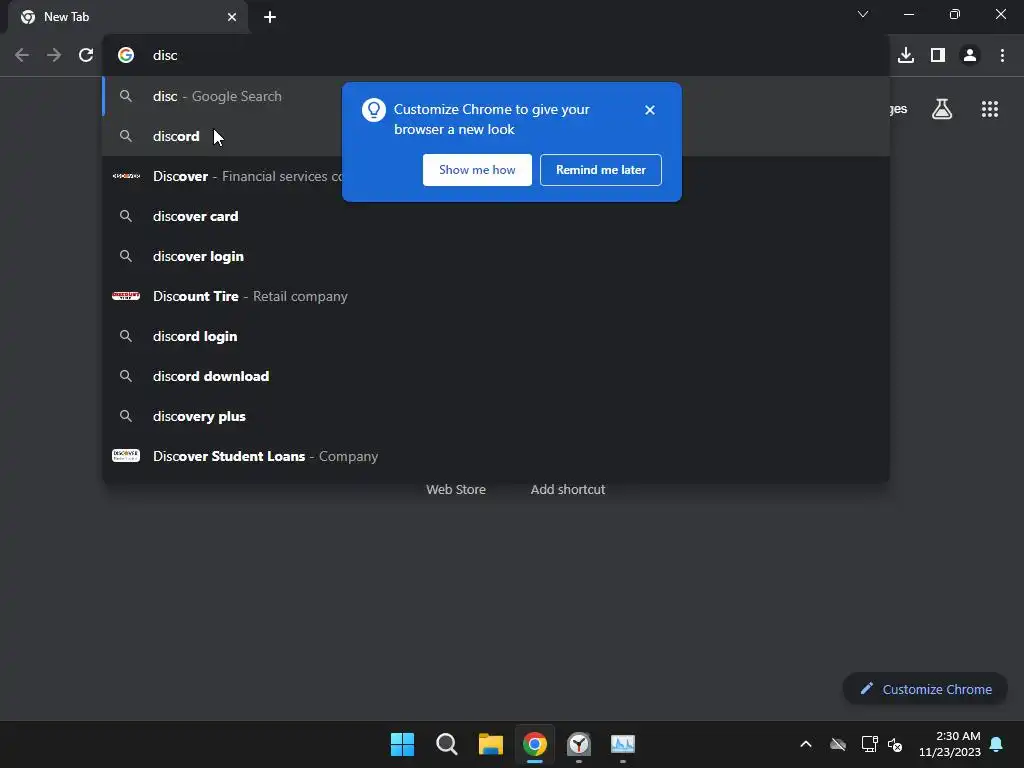Choose 'discord download' suggestion
The image size is (1024, 768).
click(496, 376)
